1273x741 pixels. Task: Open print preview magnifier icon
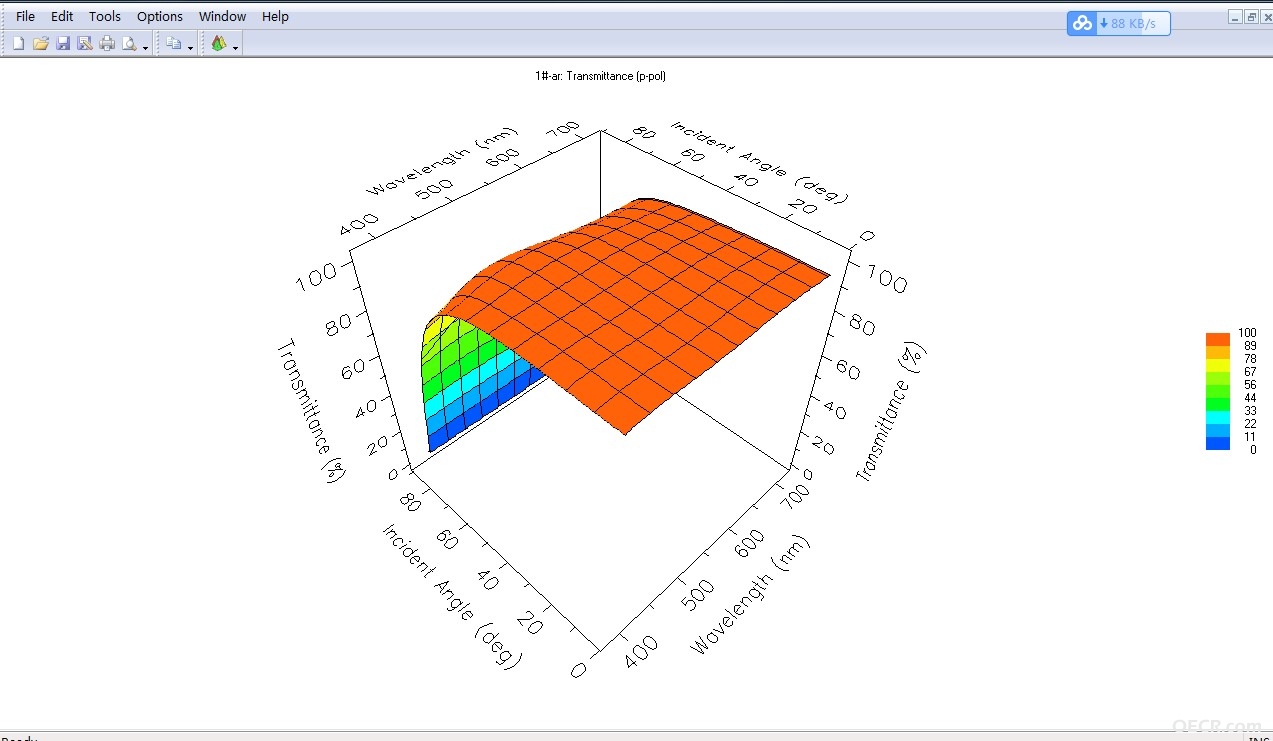[129, 44]
